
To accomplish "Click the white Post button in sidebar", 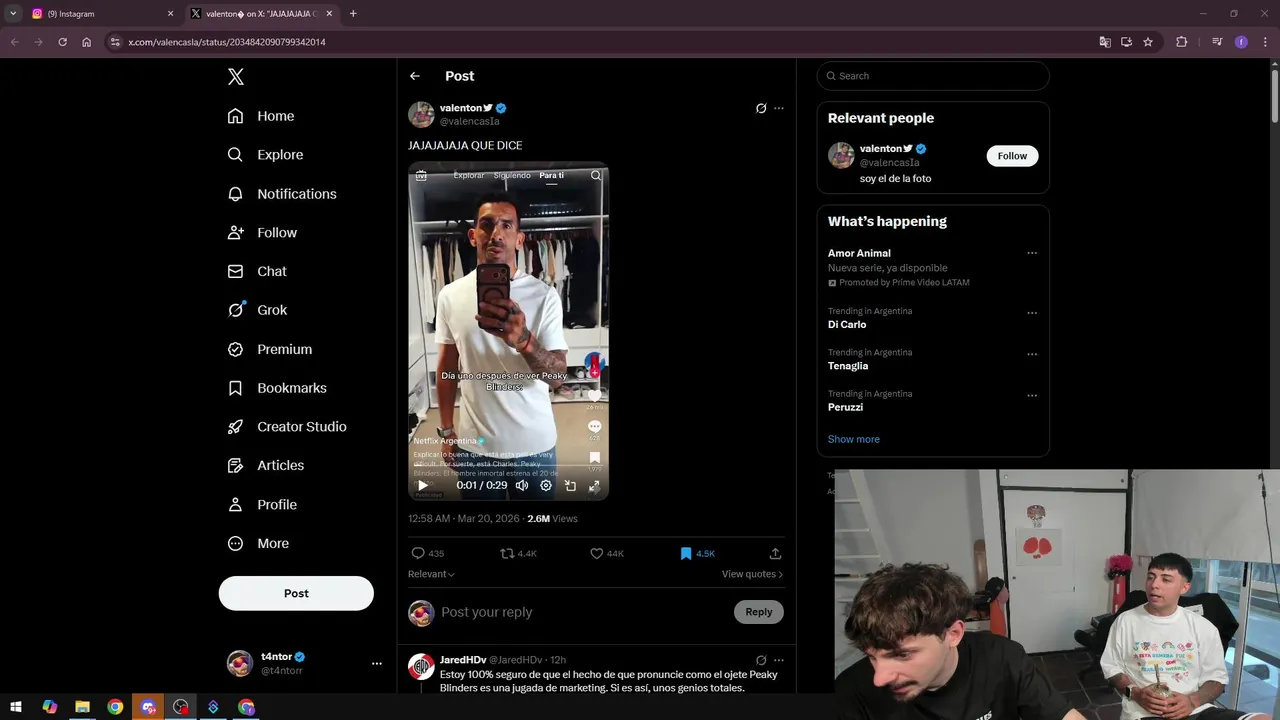I will click(296, 593).
